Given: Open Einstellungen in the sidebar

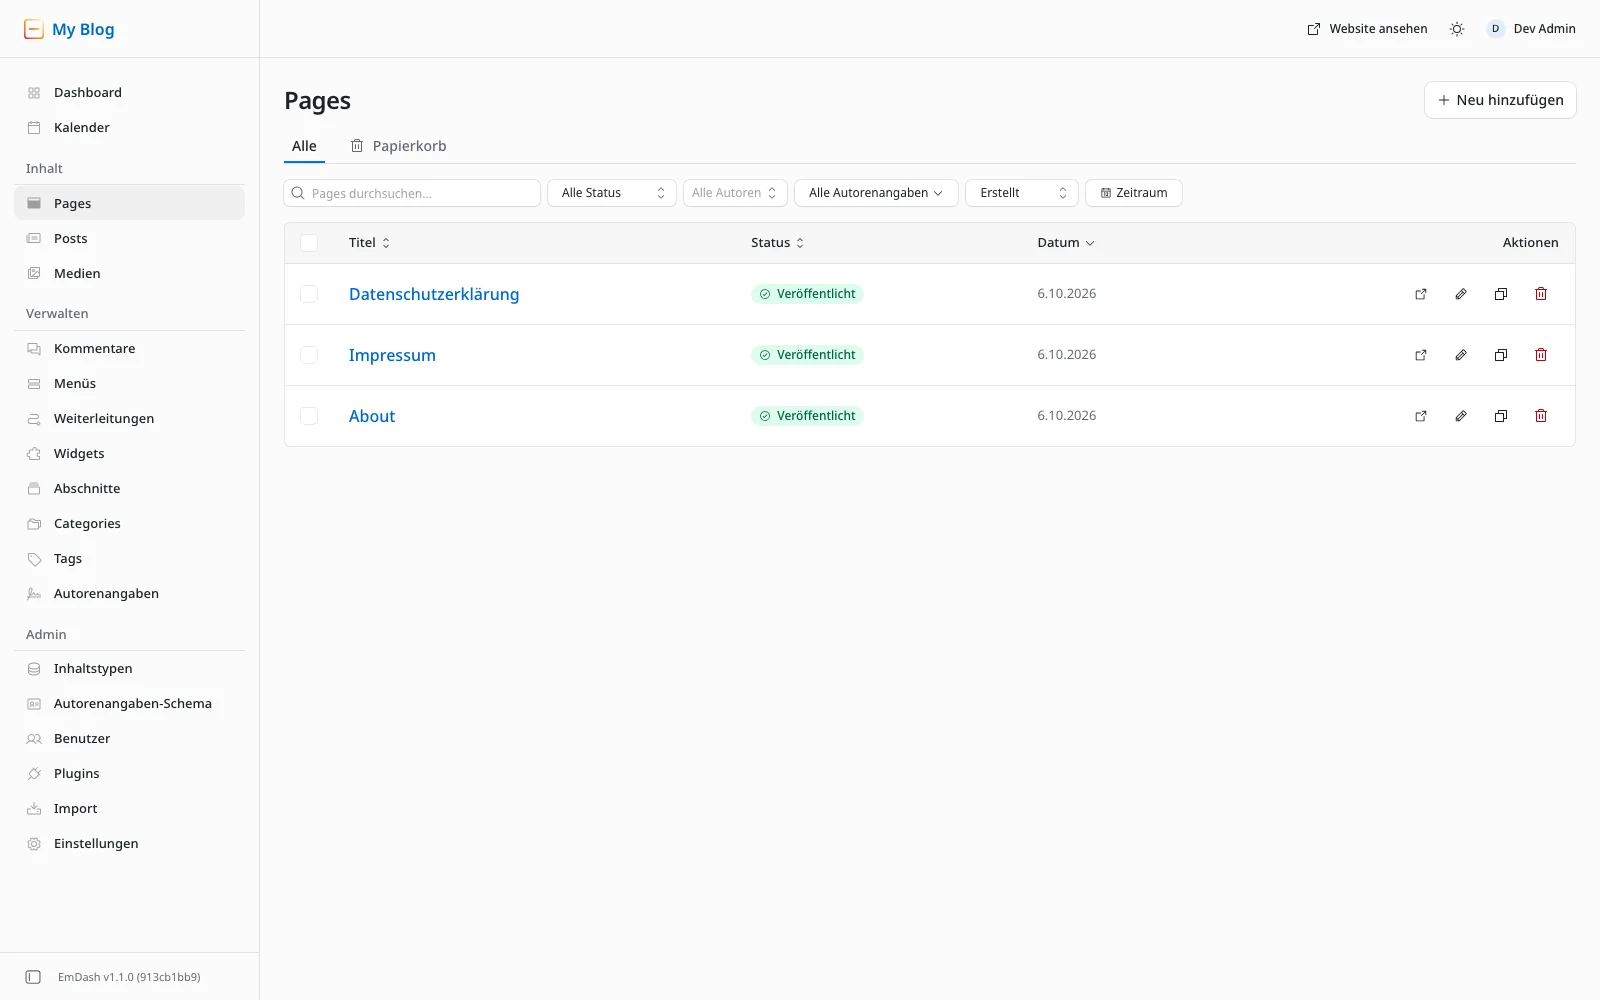Looking at the screenshot, I should click(129, 843).
